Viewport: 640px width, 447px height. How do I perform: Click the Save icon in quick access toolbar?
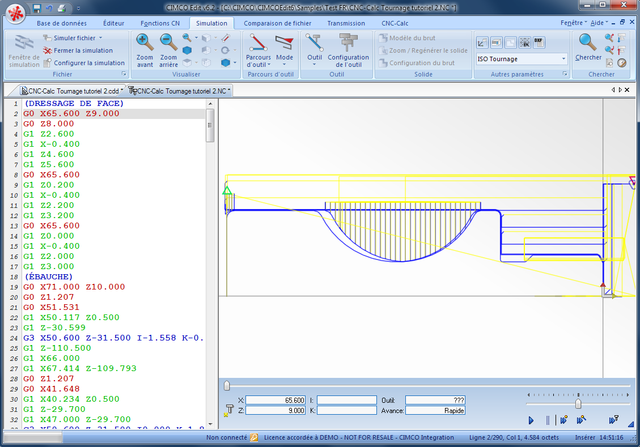point(37,8)
